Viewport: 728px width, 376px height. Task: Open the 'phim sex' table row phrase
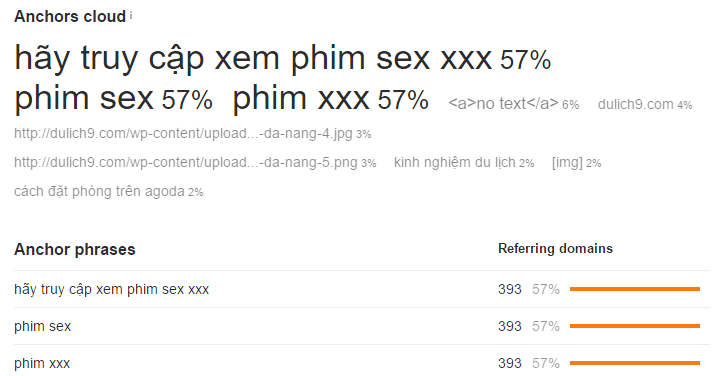pos(43,326)
